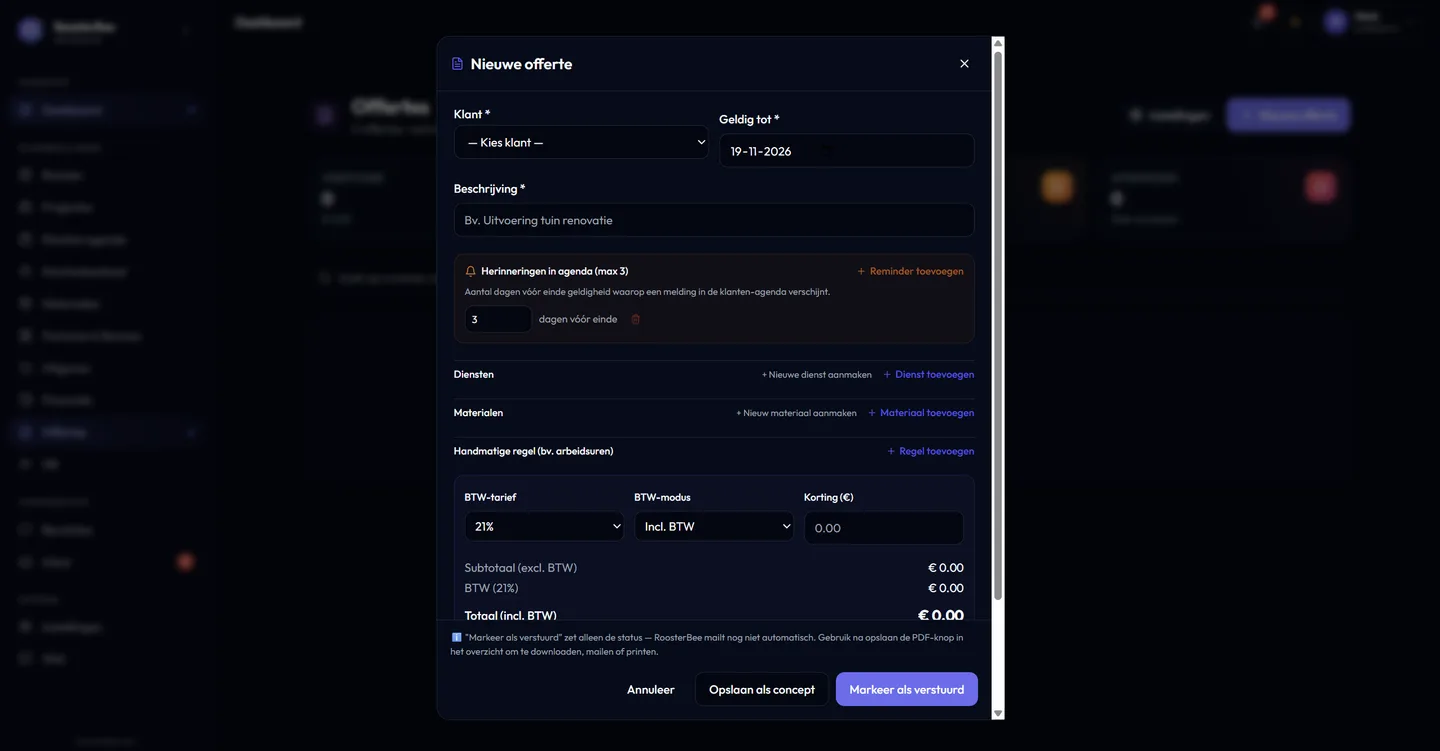Click Markeer als verstuurd button
Viewport: 1440px width, 751px height.
coord(907,689)
